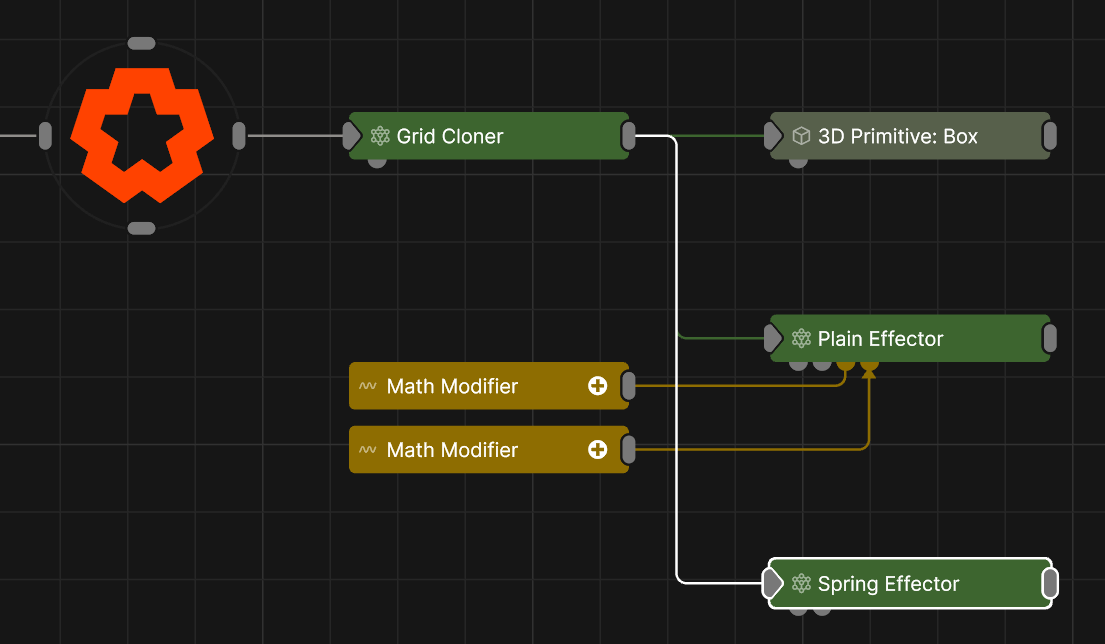Click the wave icon on upper Math Modifier
This screenshot has height=644, width=1105.
pos(368,386)
